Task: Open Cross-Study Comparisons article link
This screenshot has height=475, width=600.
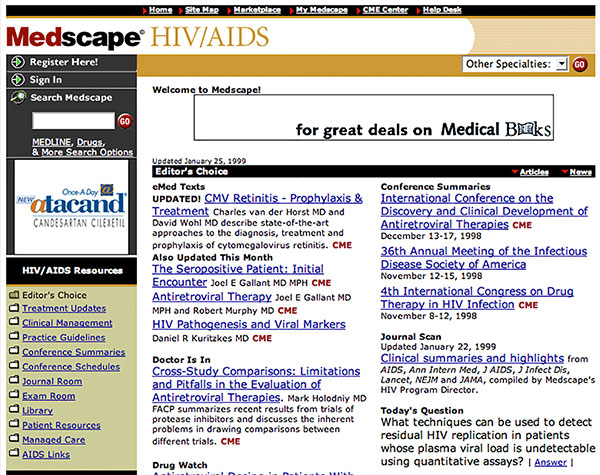Action: click(256, 384)
